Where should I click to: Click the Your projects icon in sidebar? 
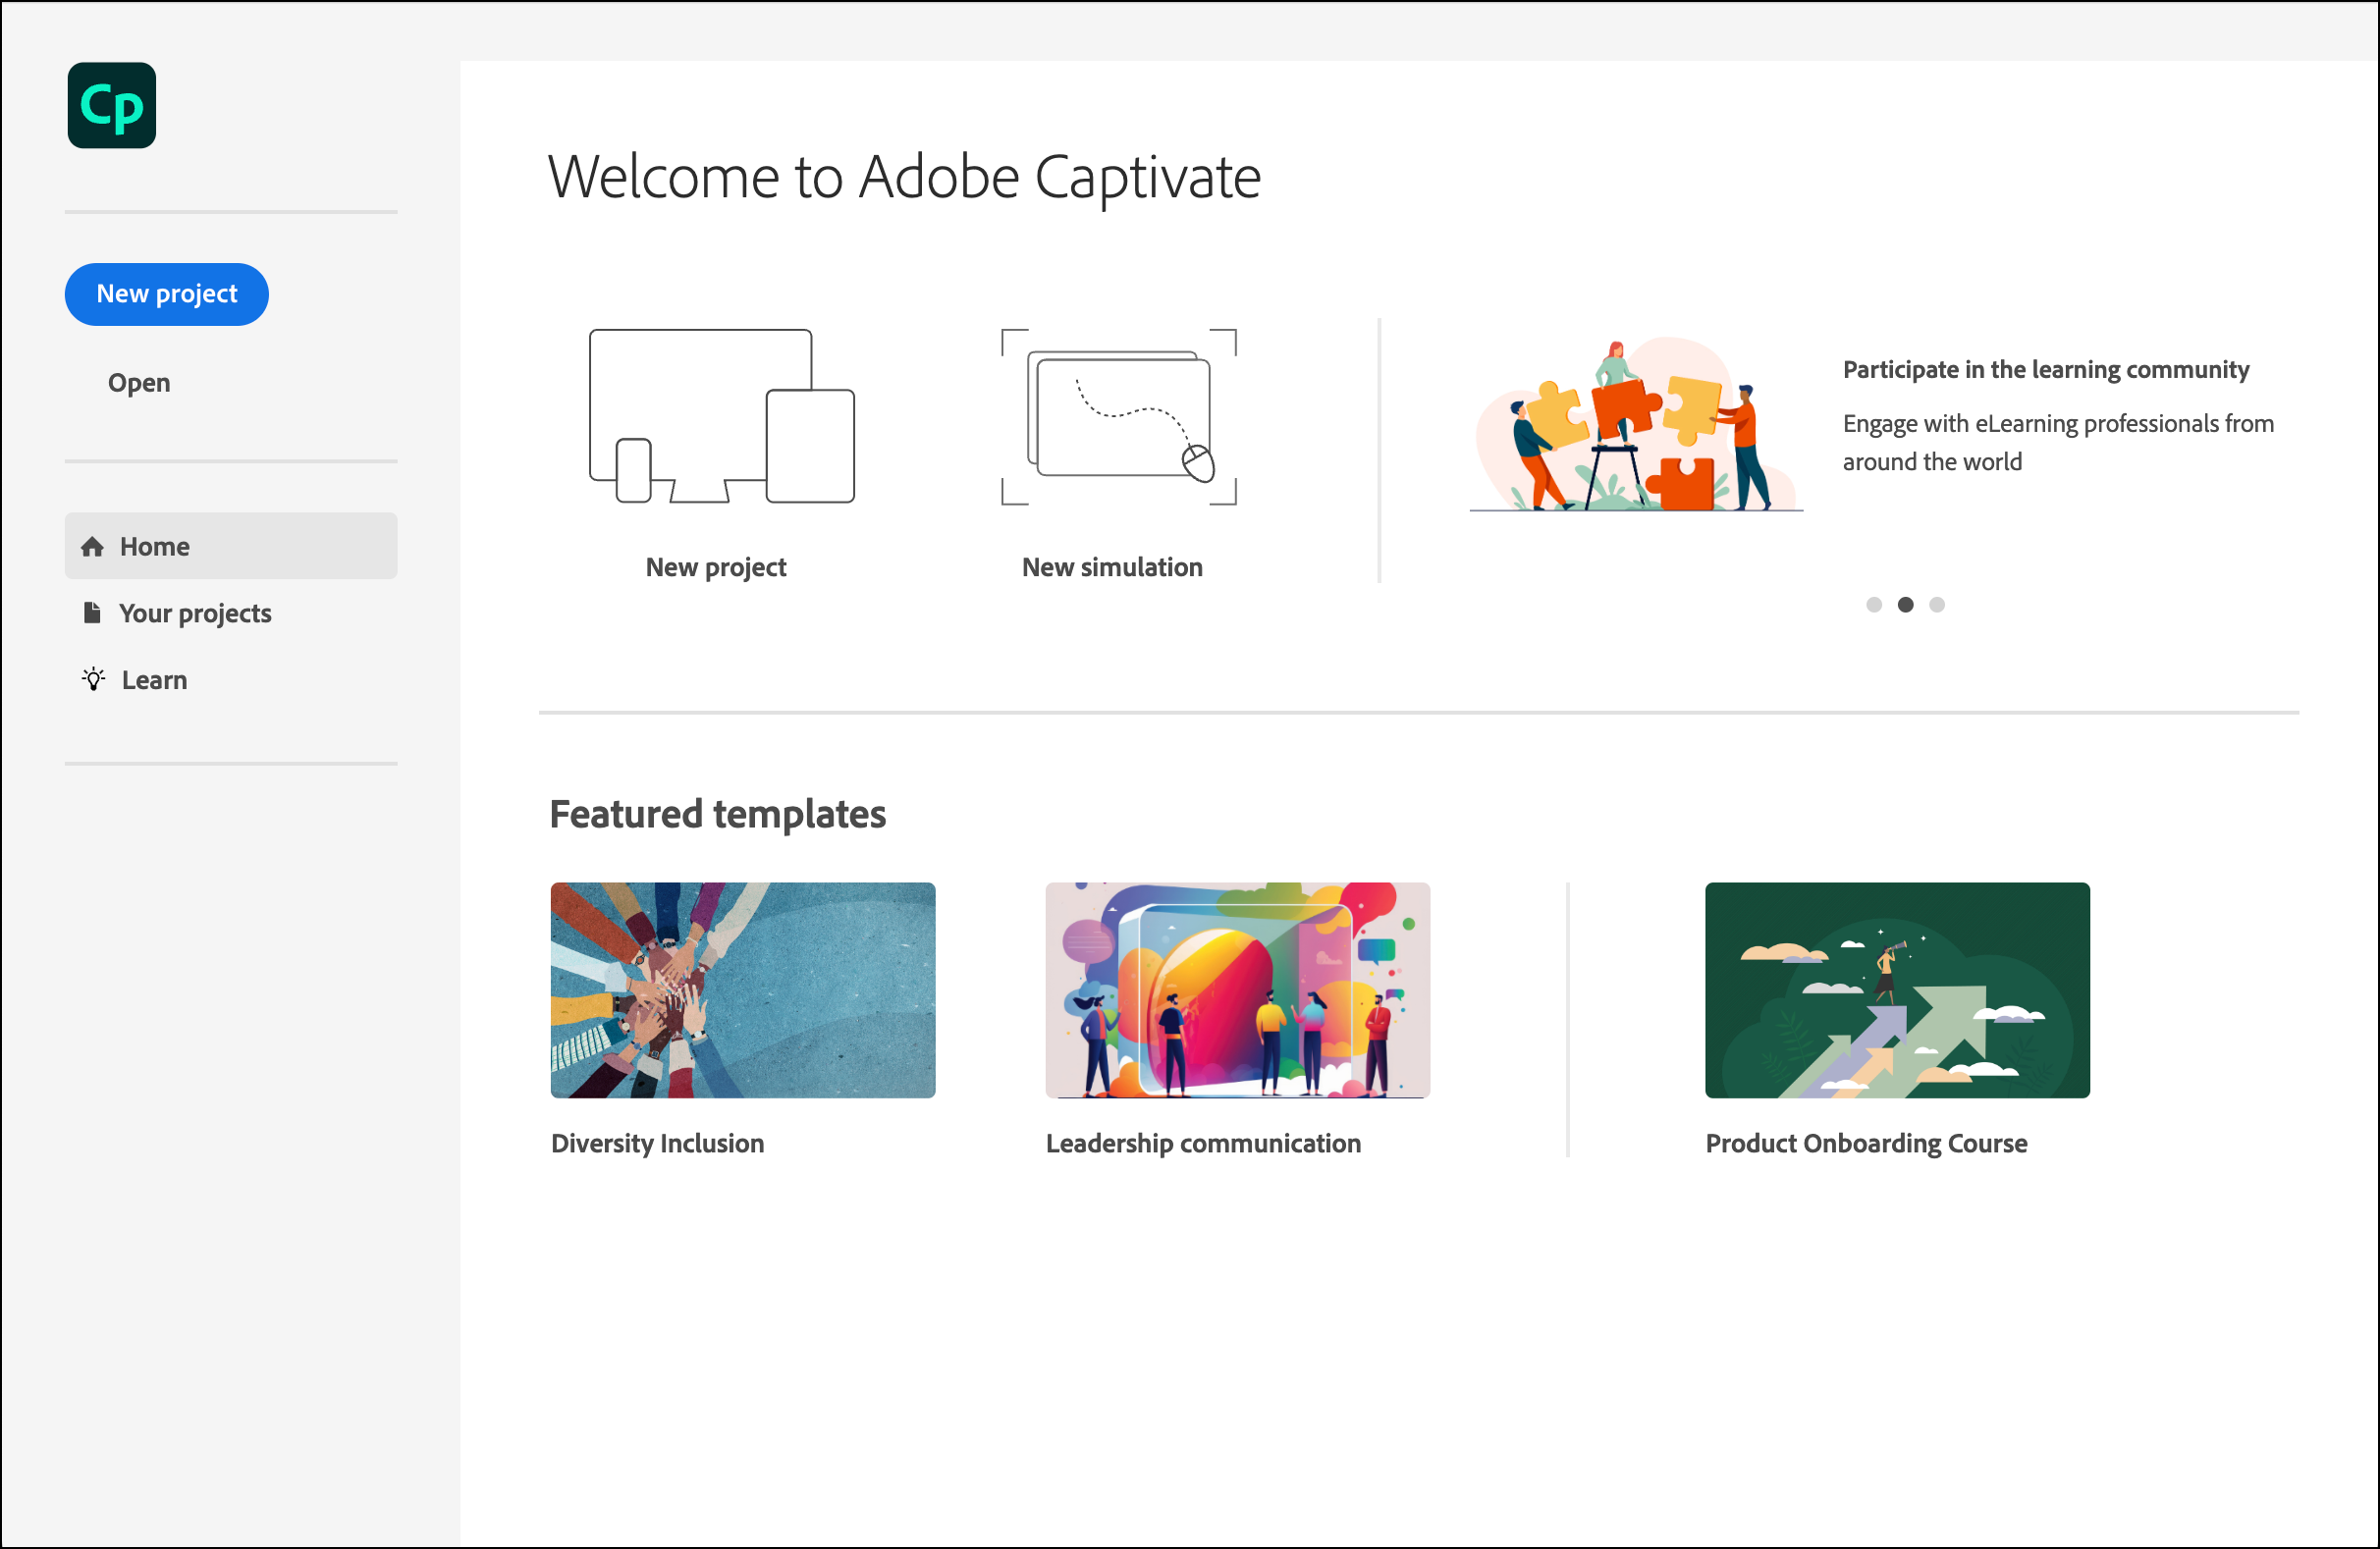click(x=92, y=613)
